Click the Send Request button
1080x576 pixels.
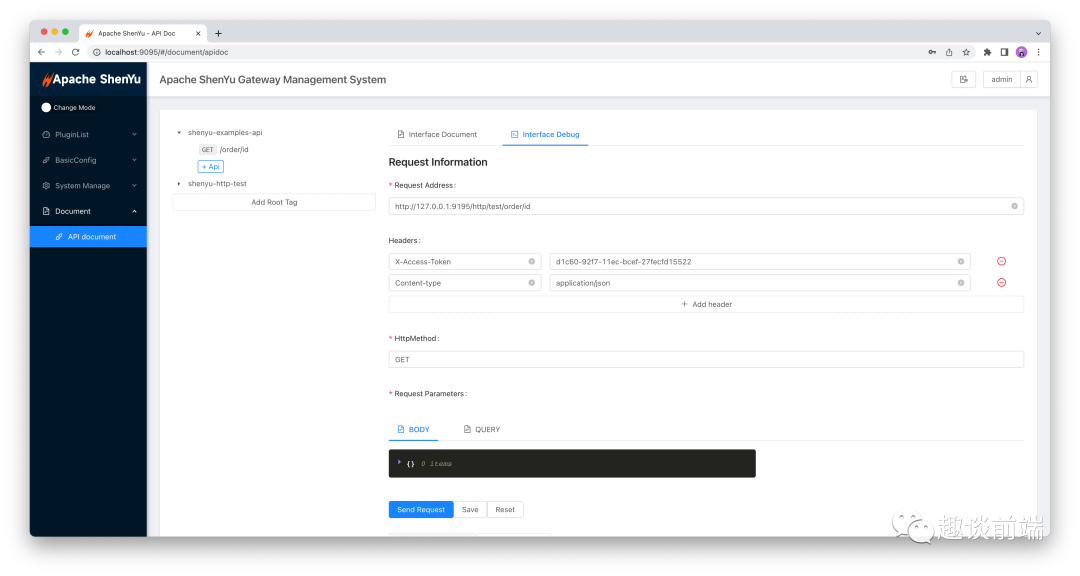point(420,509)
